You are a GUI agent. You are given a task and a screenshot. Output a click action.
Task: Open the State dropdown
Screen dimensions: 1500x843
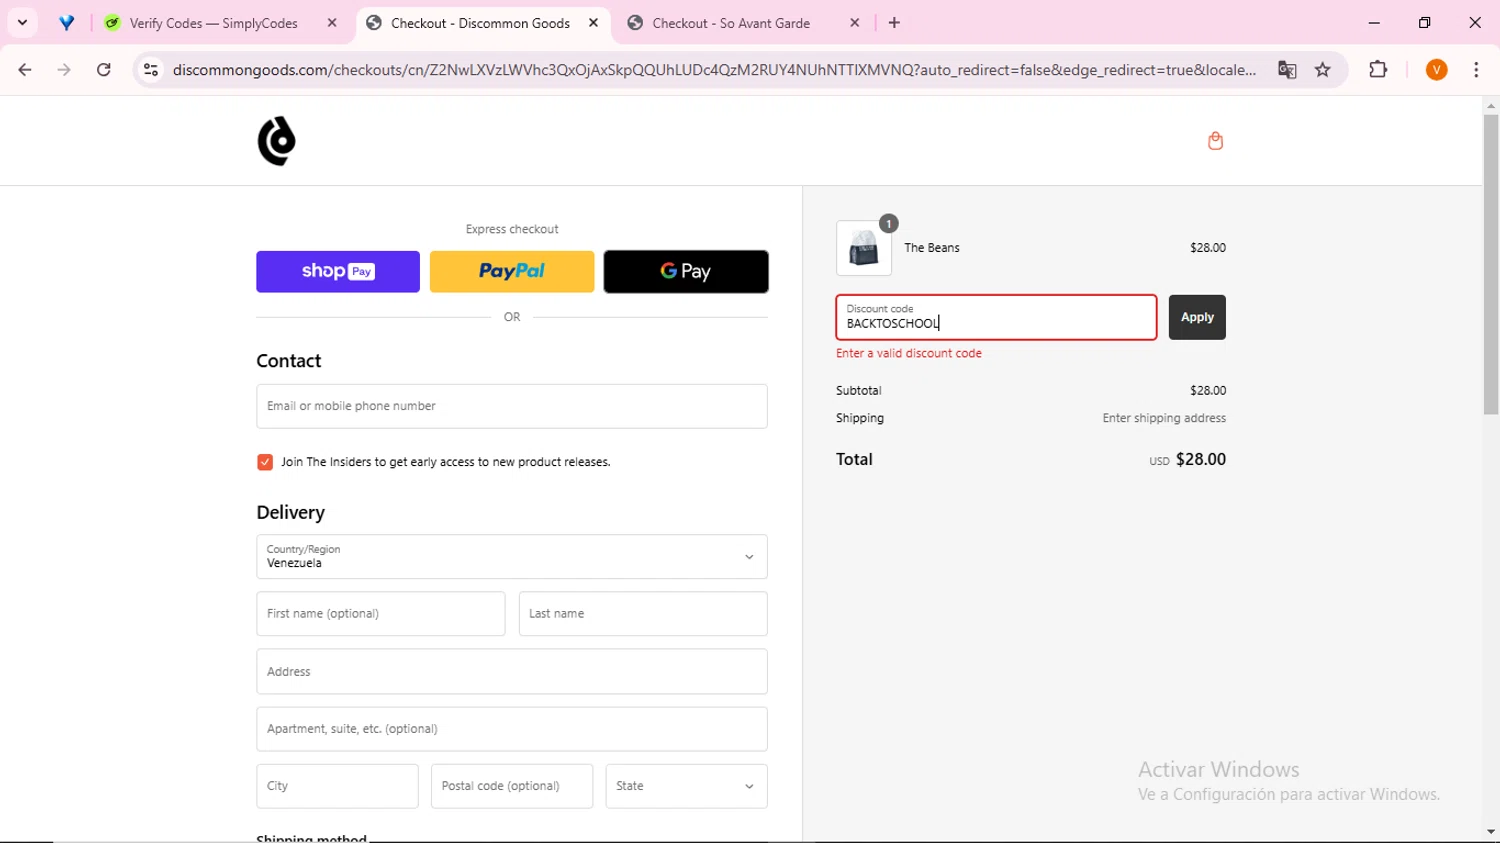(686, 786)
